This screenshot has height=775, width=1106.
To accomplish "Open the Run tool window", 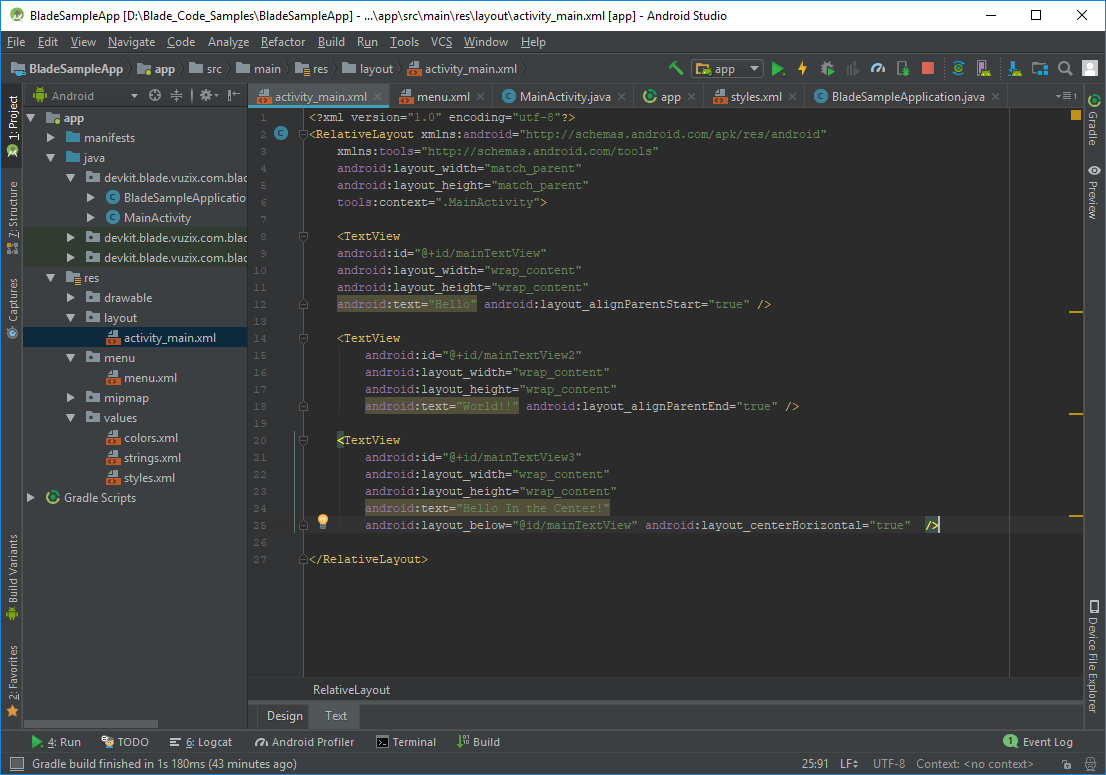I will pos(56,742).
